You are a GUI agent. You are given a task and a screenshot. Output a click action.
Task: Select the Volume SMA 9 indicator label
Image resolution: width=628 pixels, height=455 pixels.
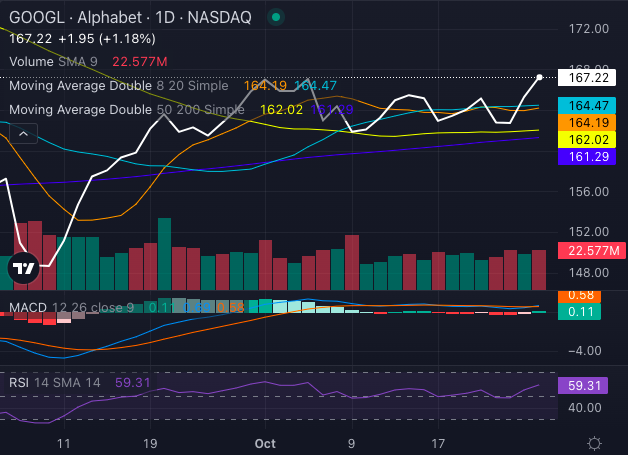(x=52, y=61)
